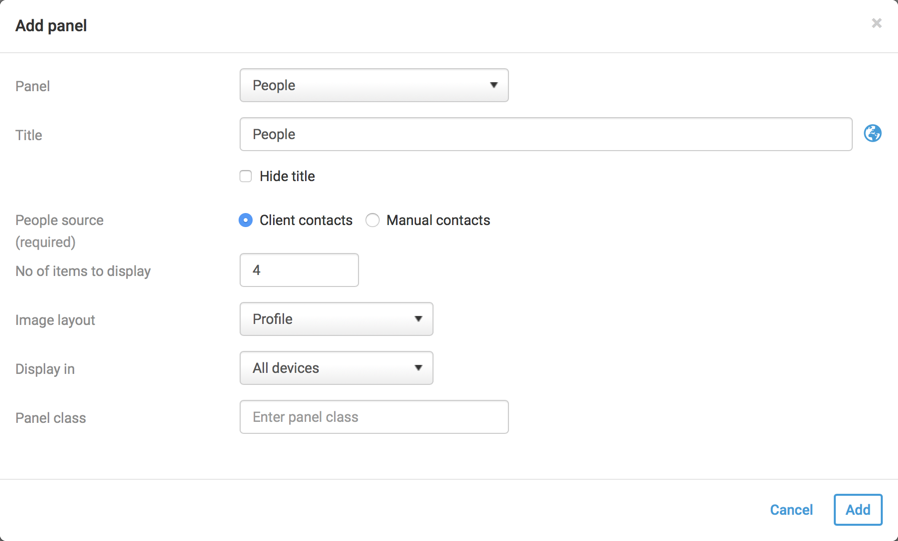898x541 pixels.
Task: Select the Client contacts radio button
Action: [246, 220]
